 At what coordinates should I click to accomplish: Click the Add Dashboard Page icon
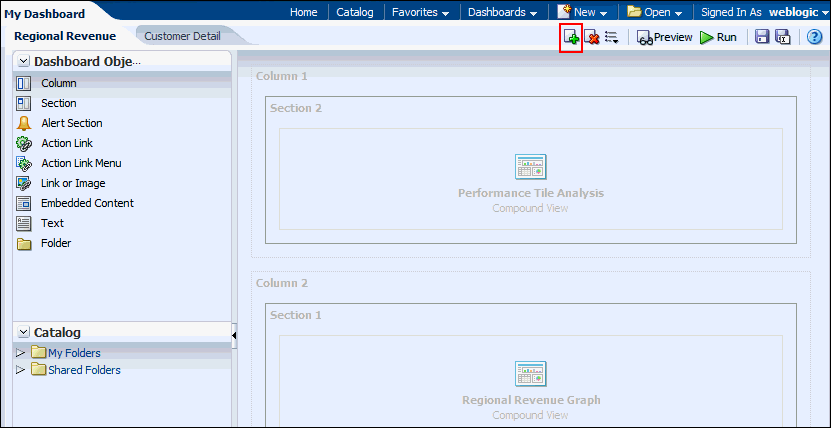click(x=571, y=37)
